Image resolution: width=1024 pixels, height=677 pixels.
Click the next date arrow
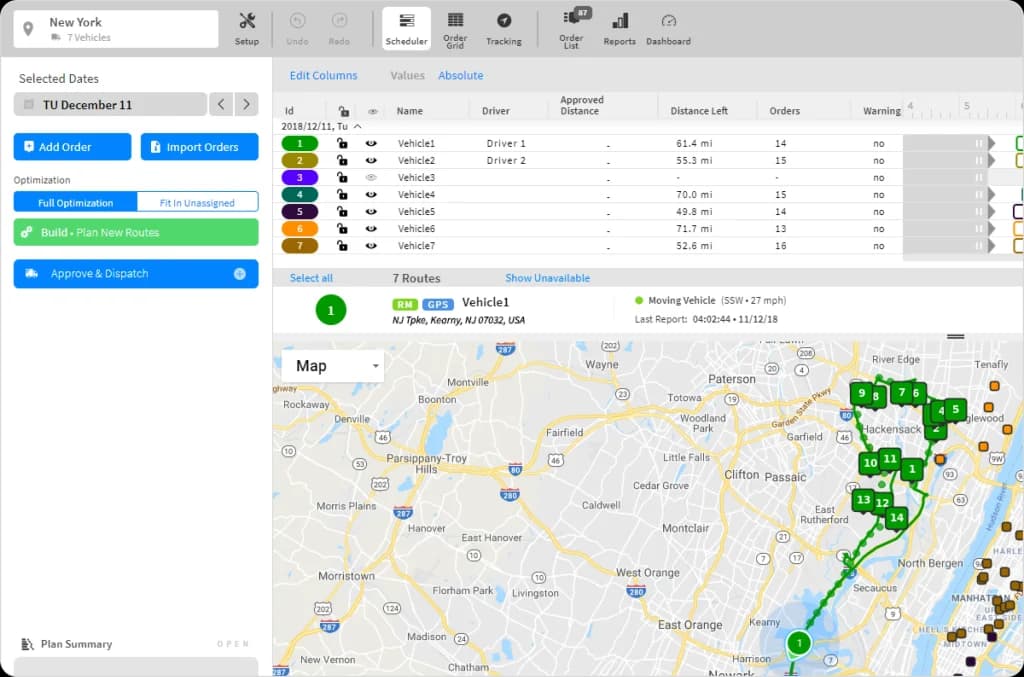pyautogui.click(x=246, y=104)
